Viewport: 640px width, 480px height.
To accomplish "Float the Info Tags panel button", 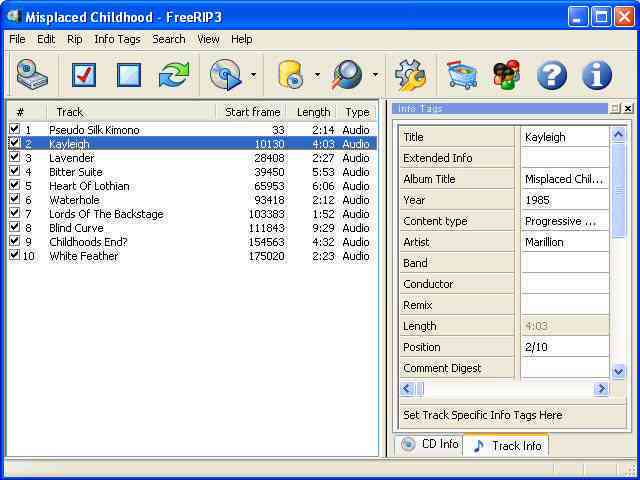I will point(615,108).
